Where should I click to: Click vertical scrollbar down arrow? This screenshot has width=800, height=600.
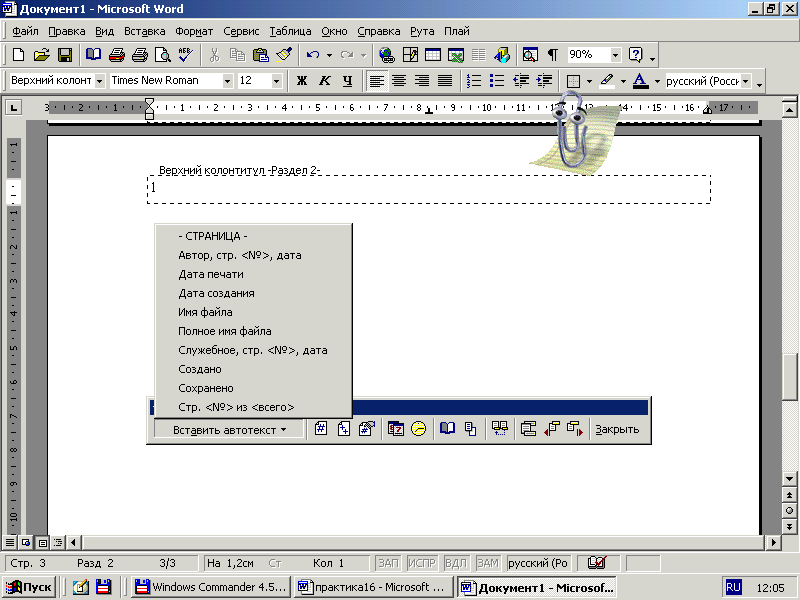[789, 479]
